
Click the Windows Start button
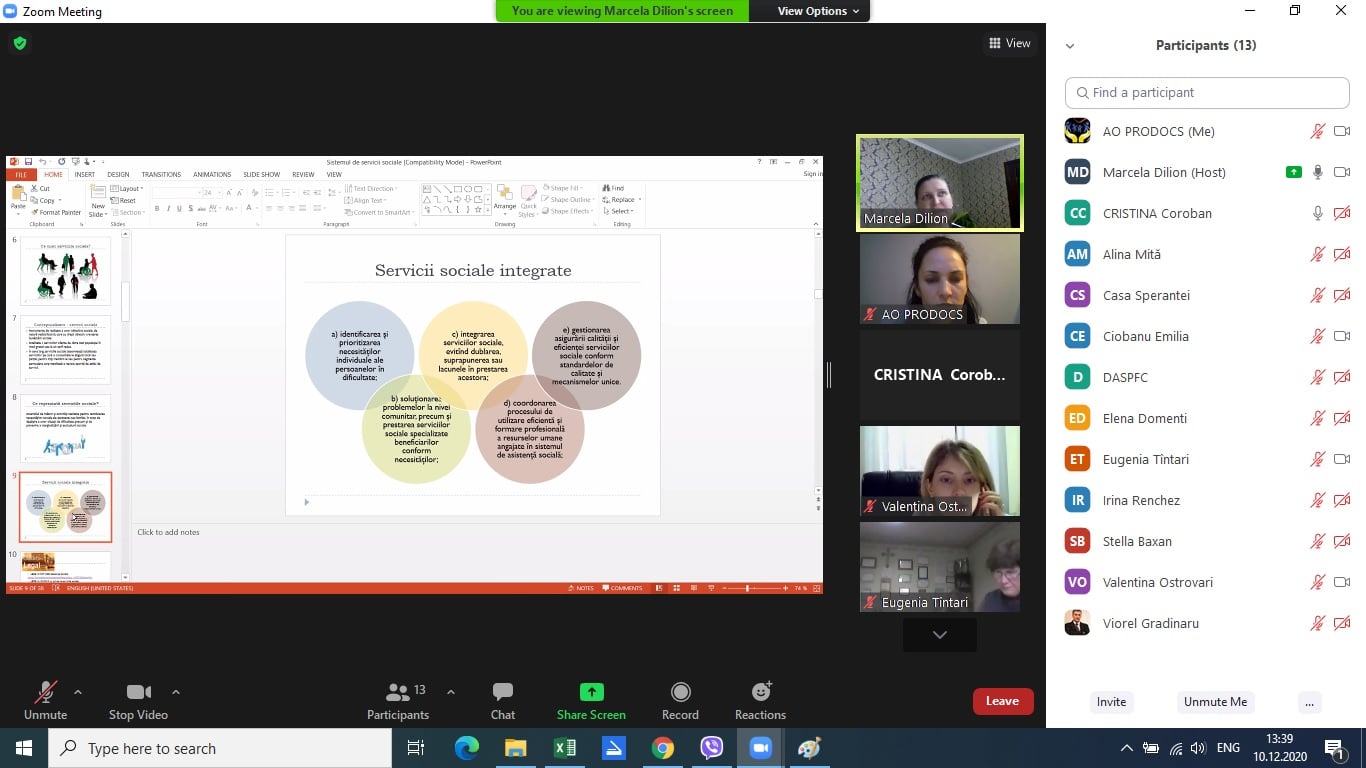click(x=24, y=748)
